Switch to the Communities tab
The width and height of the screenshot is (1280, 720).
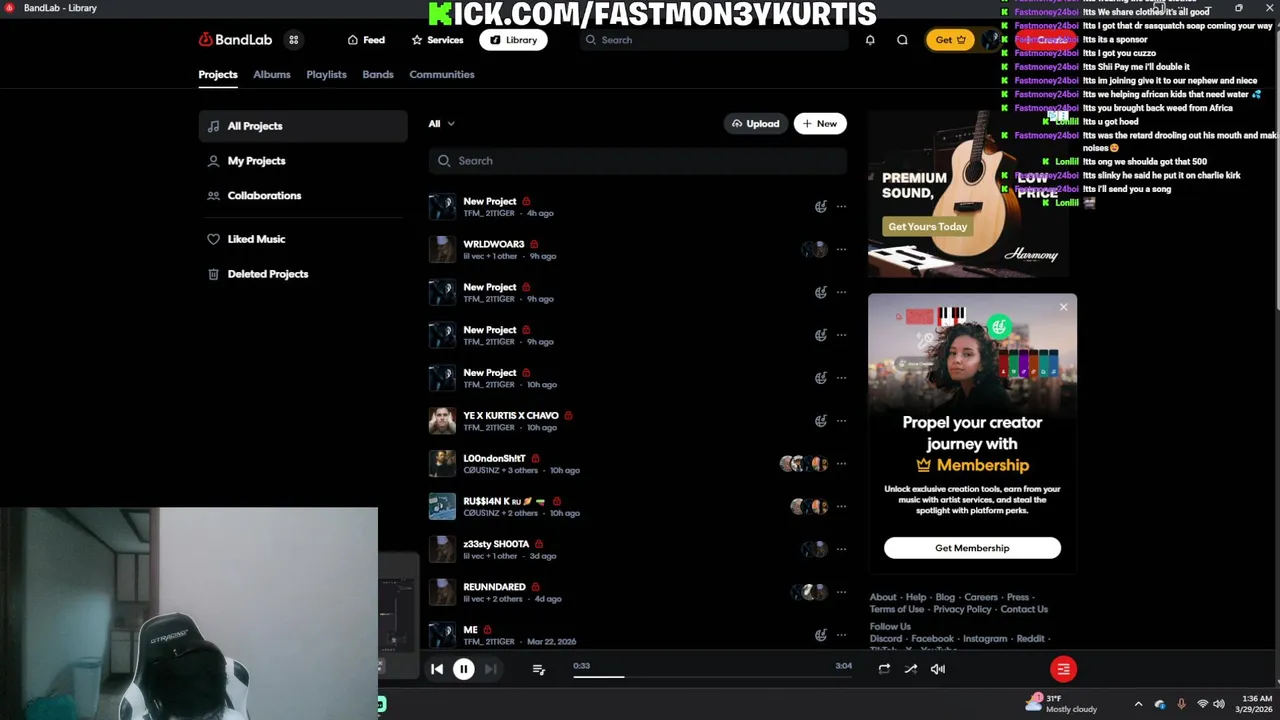coord(442,74)
